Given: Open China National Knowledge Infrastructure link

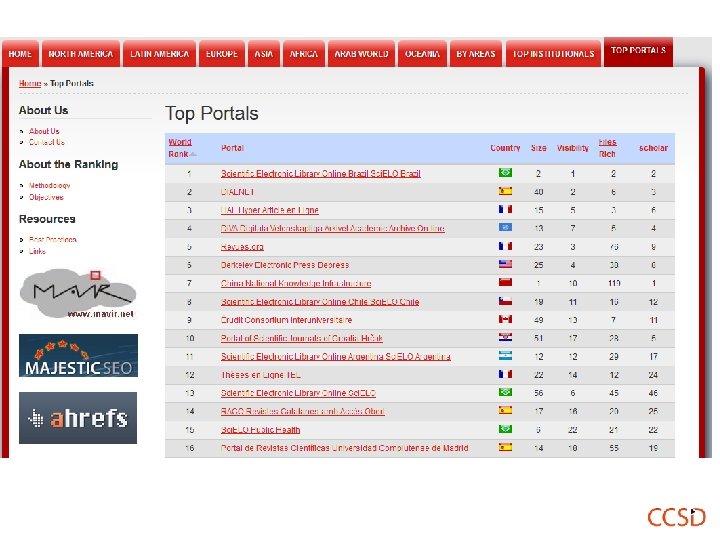Looking at the screenshot, I should 296,283.
